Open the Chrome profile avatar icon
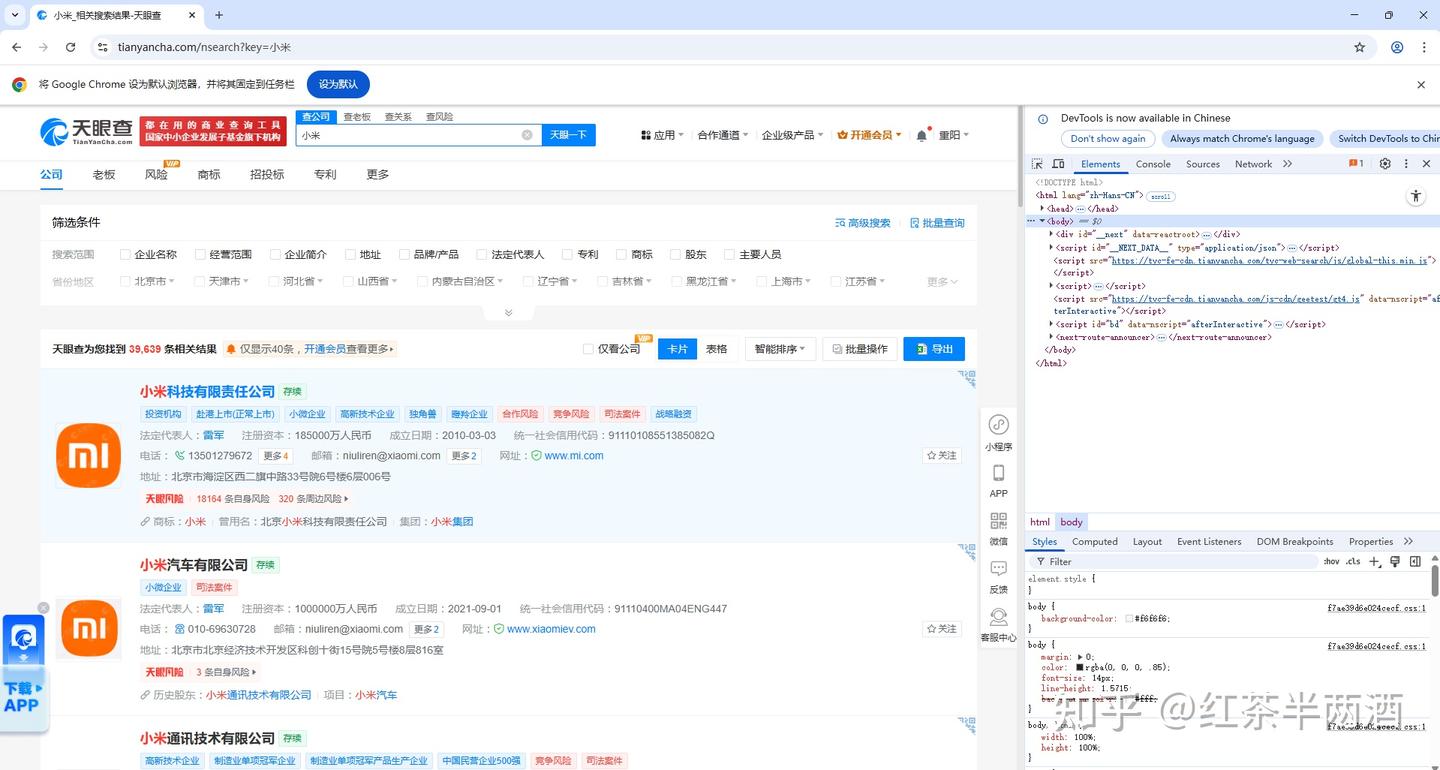The width and height of the screenshot is (1440, 770). 1397,47
